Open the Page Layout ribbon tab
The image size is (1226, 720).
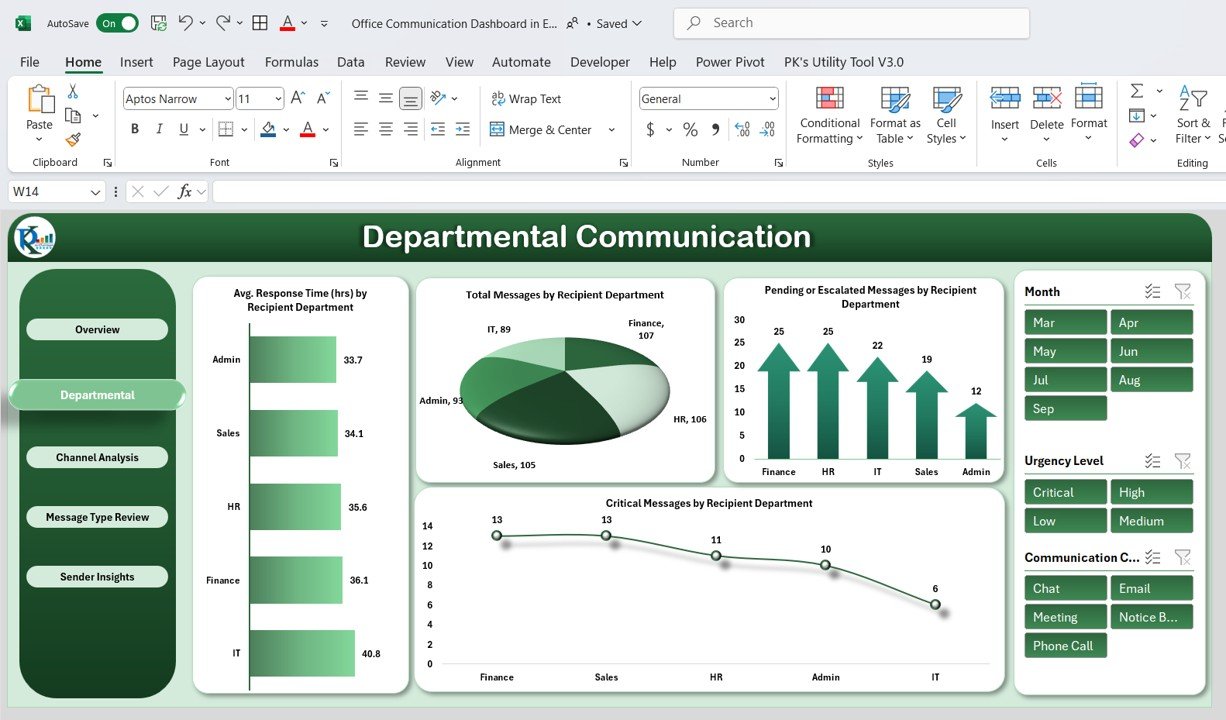(208, 62)
